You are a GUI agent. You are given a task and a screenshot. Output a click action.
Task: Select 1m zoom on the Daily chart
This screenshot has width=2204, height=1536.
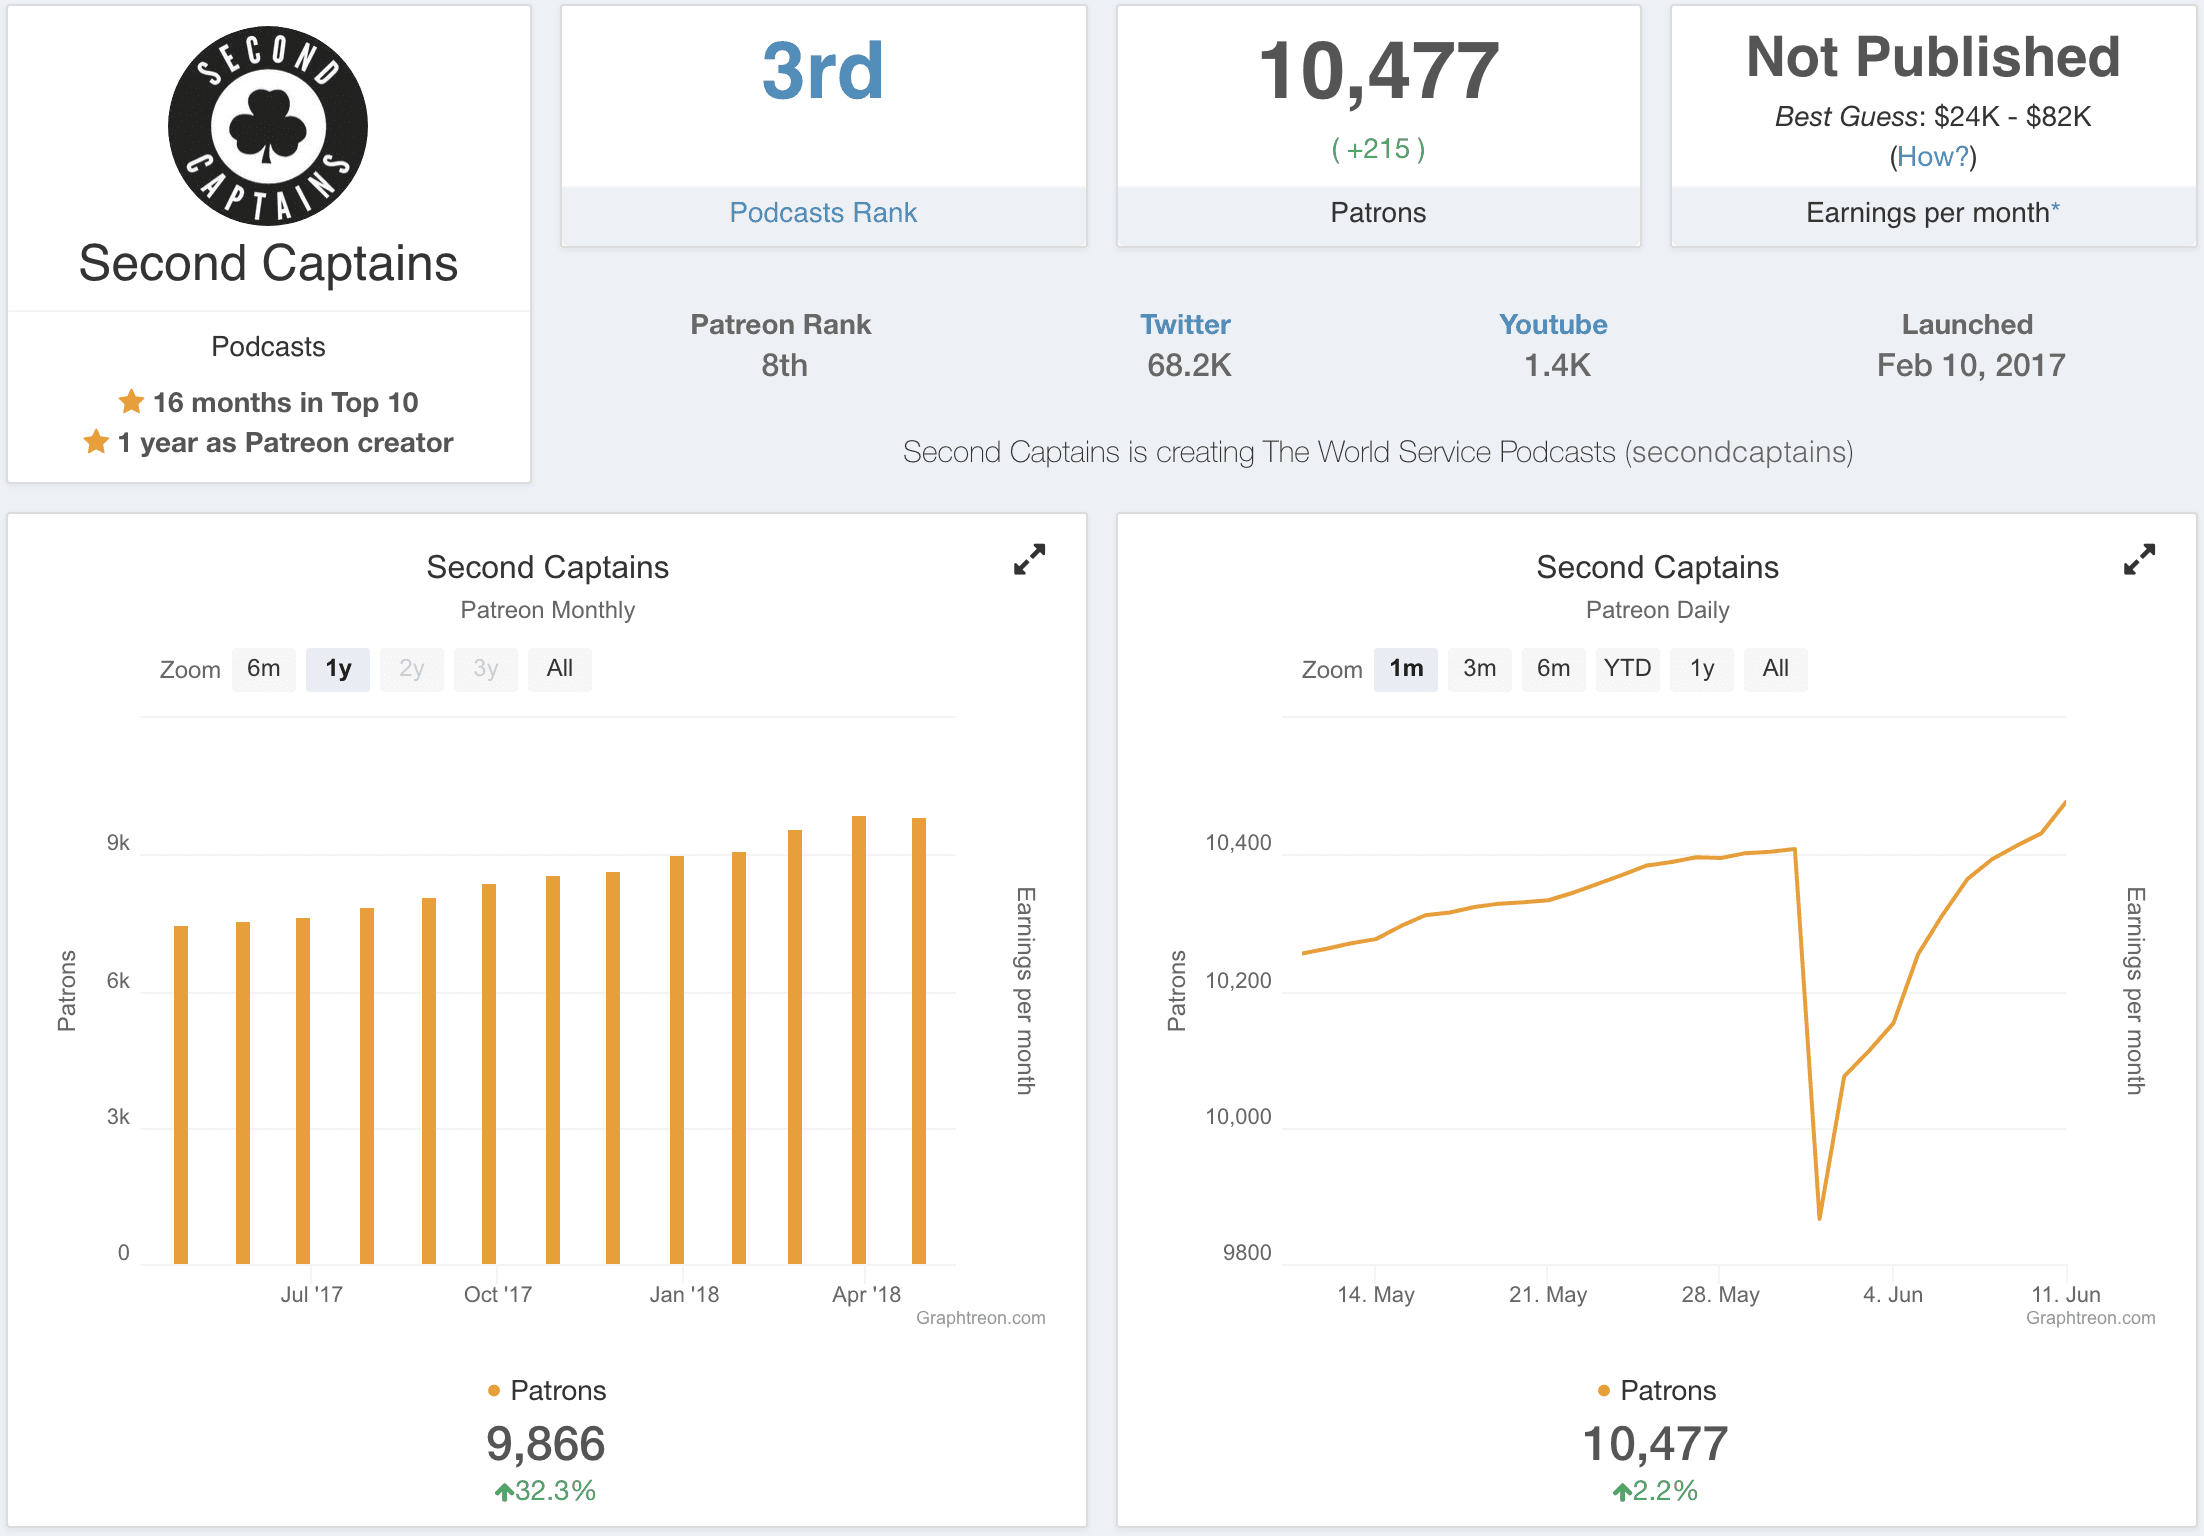click(1405, 669)
